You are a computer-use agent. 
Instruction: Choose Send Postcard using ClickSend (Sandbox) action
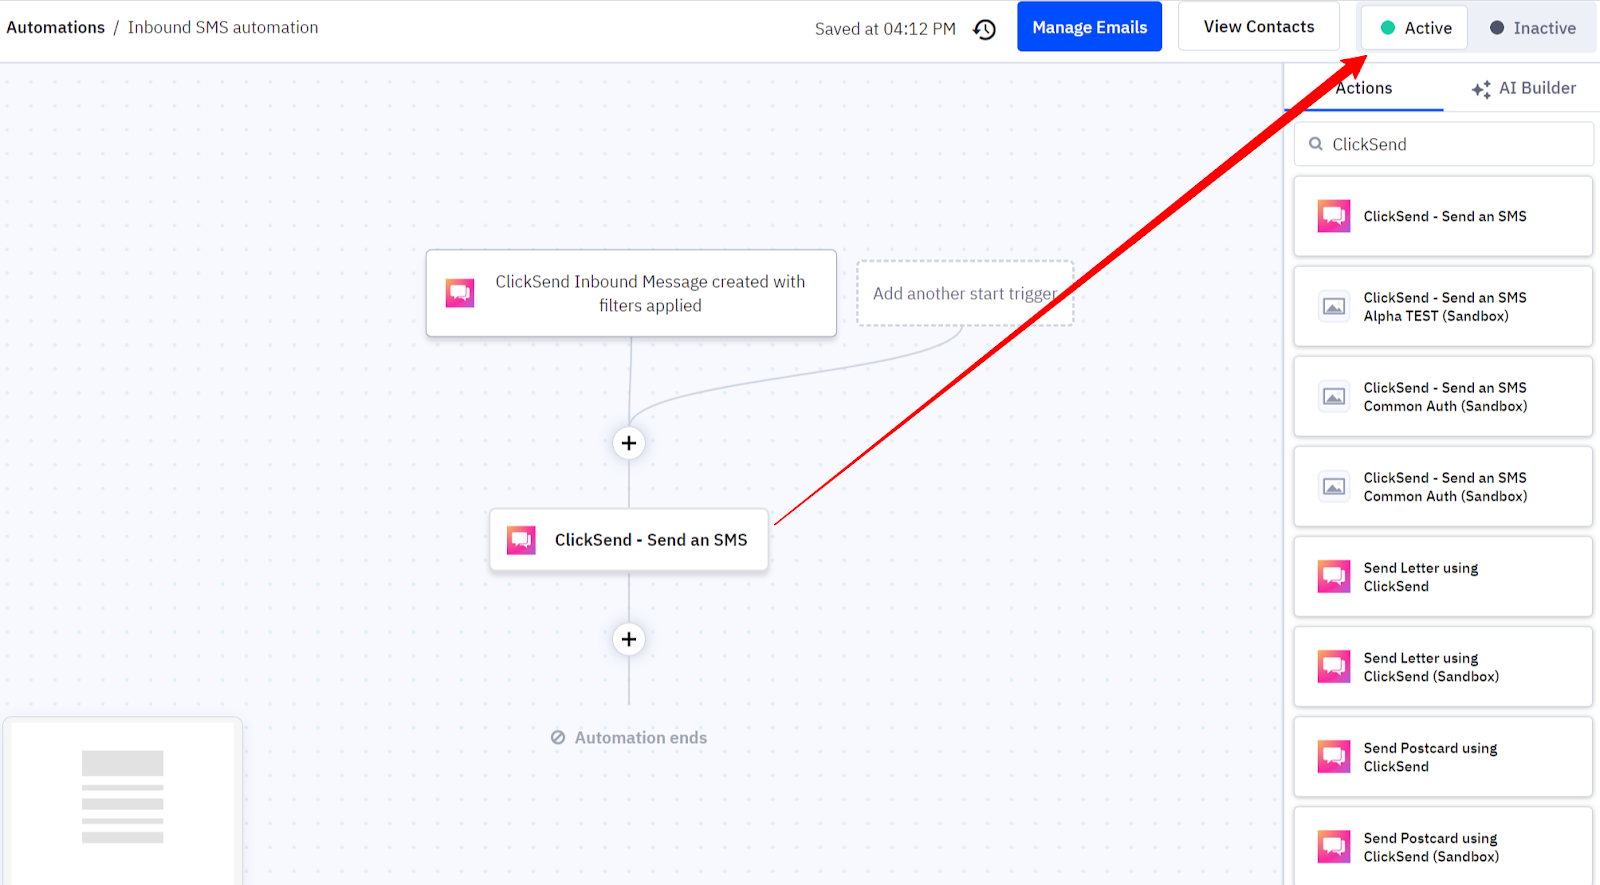1443,847
